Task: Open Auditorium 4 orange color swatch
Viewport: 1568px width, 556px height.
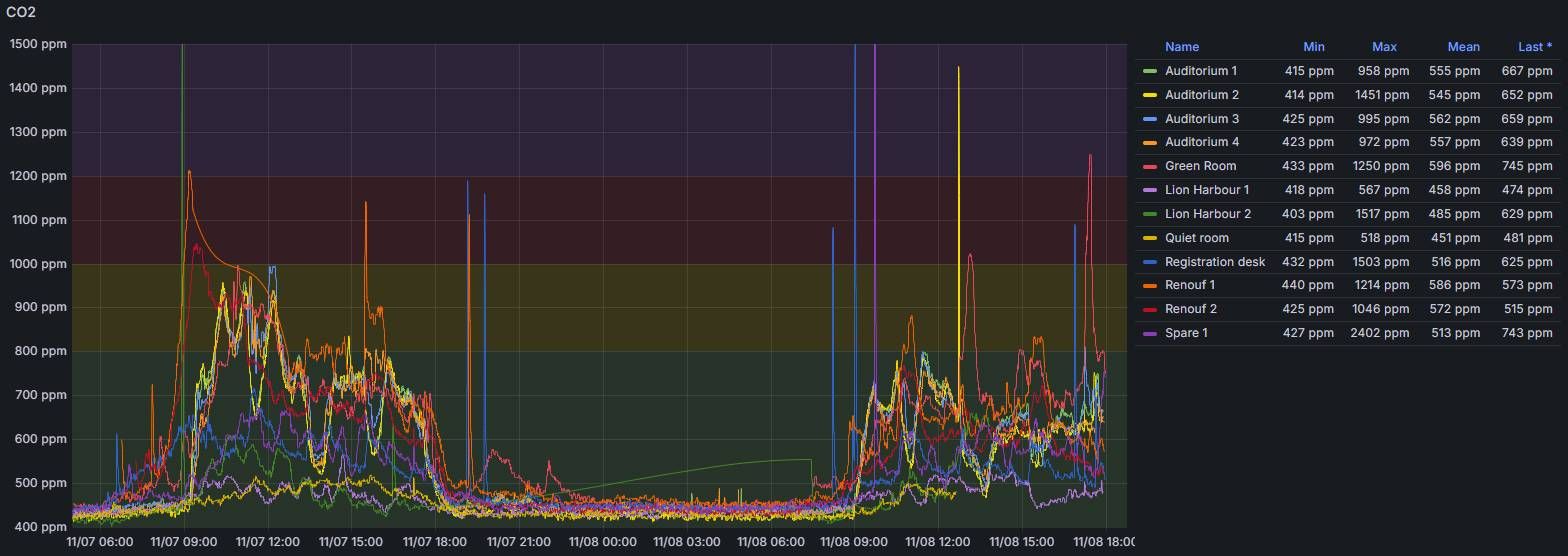Action: 1150,142
